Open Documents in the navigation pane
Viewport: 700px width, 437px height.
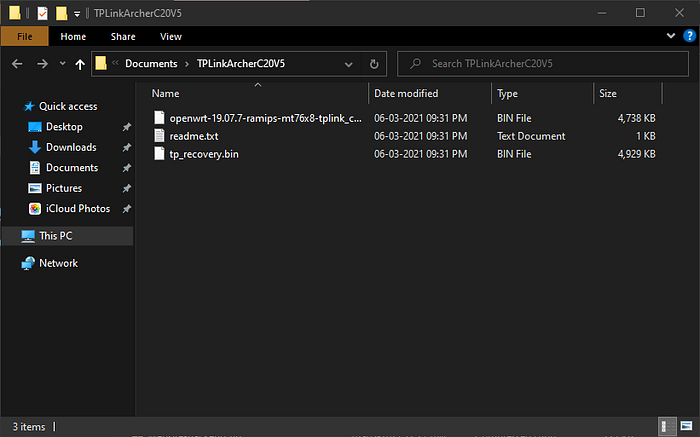(x=72, y=168)
